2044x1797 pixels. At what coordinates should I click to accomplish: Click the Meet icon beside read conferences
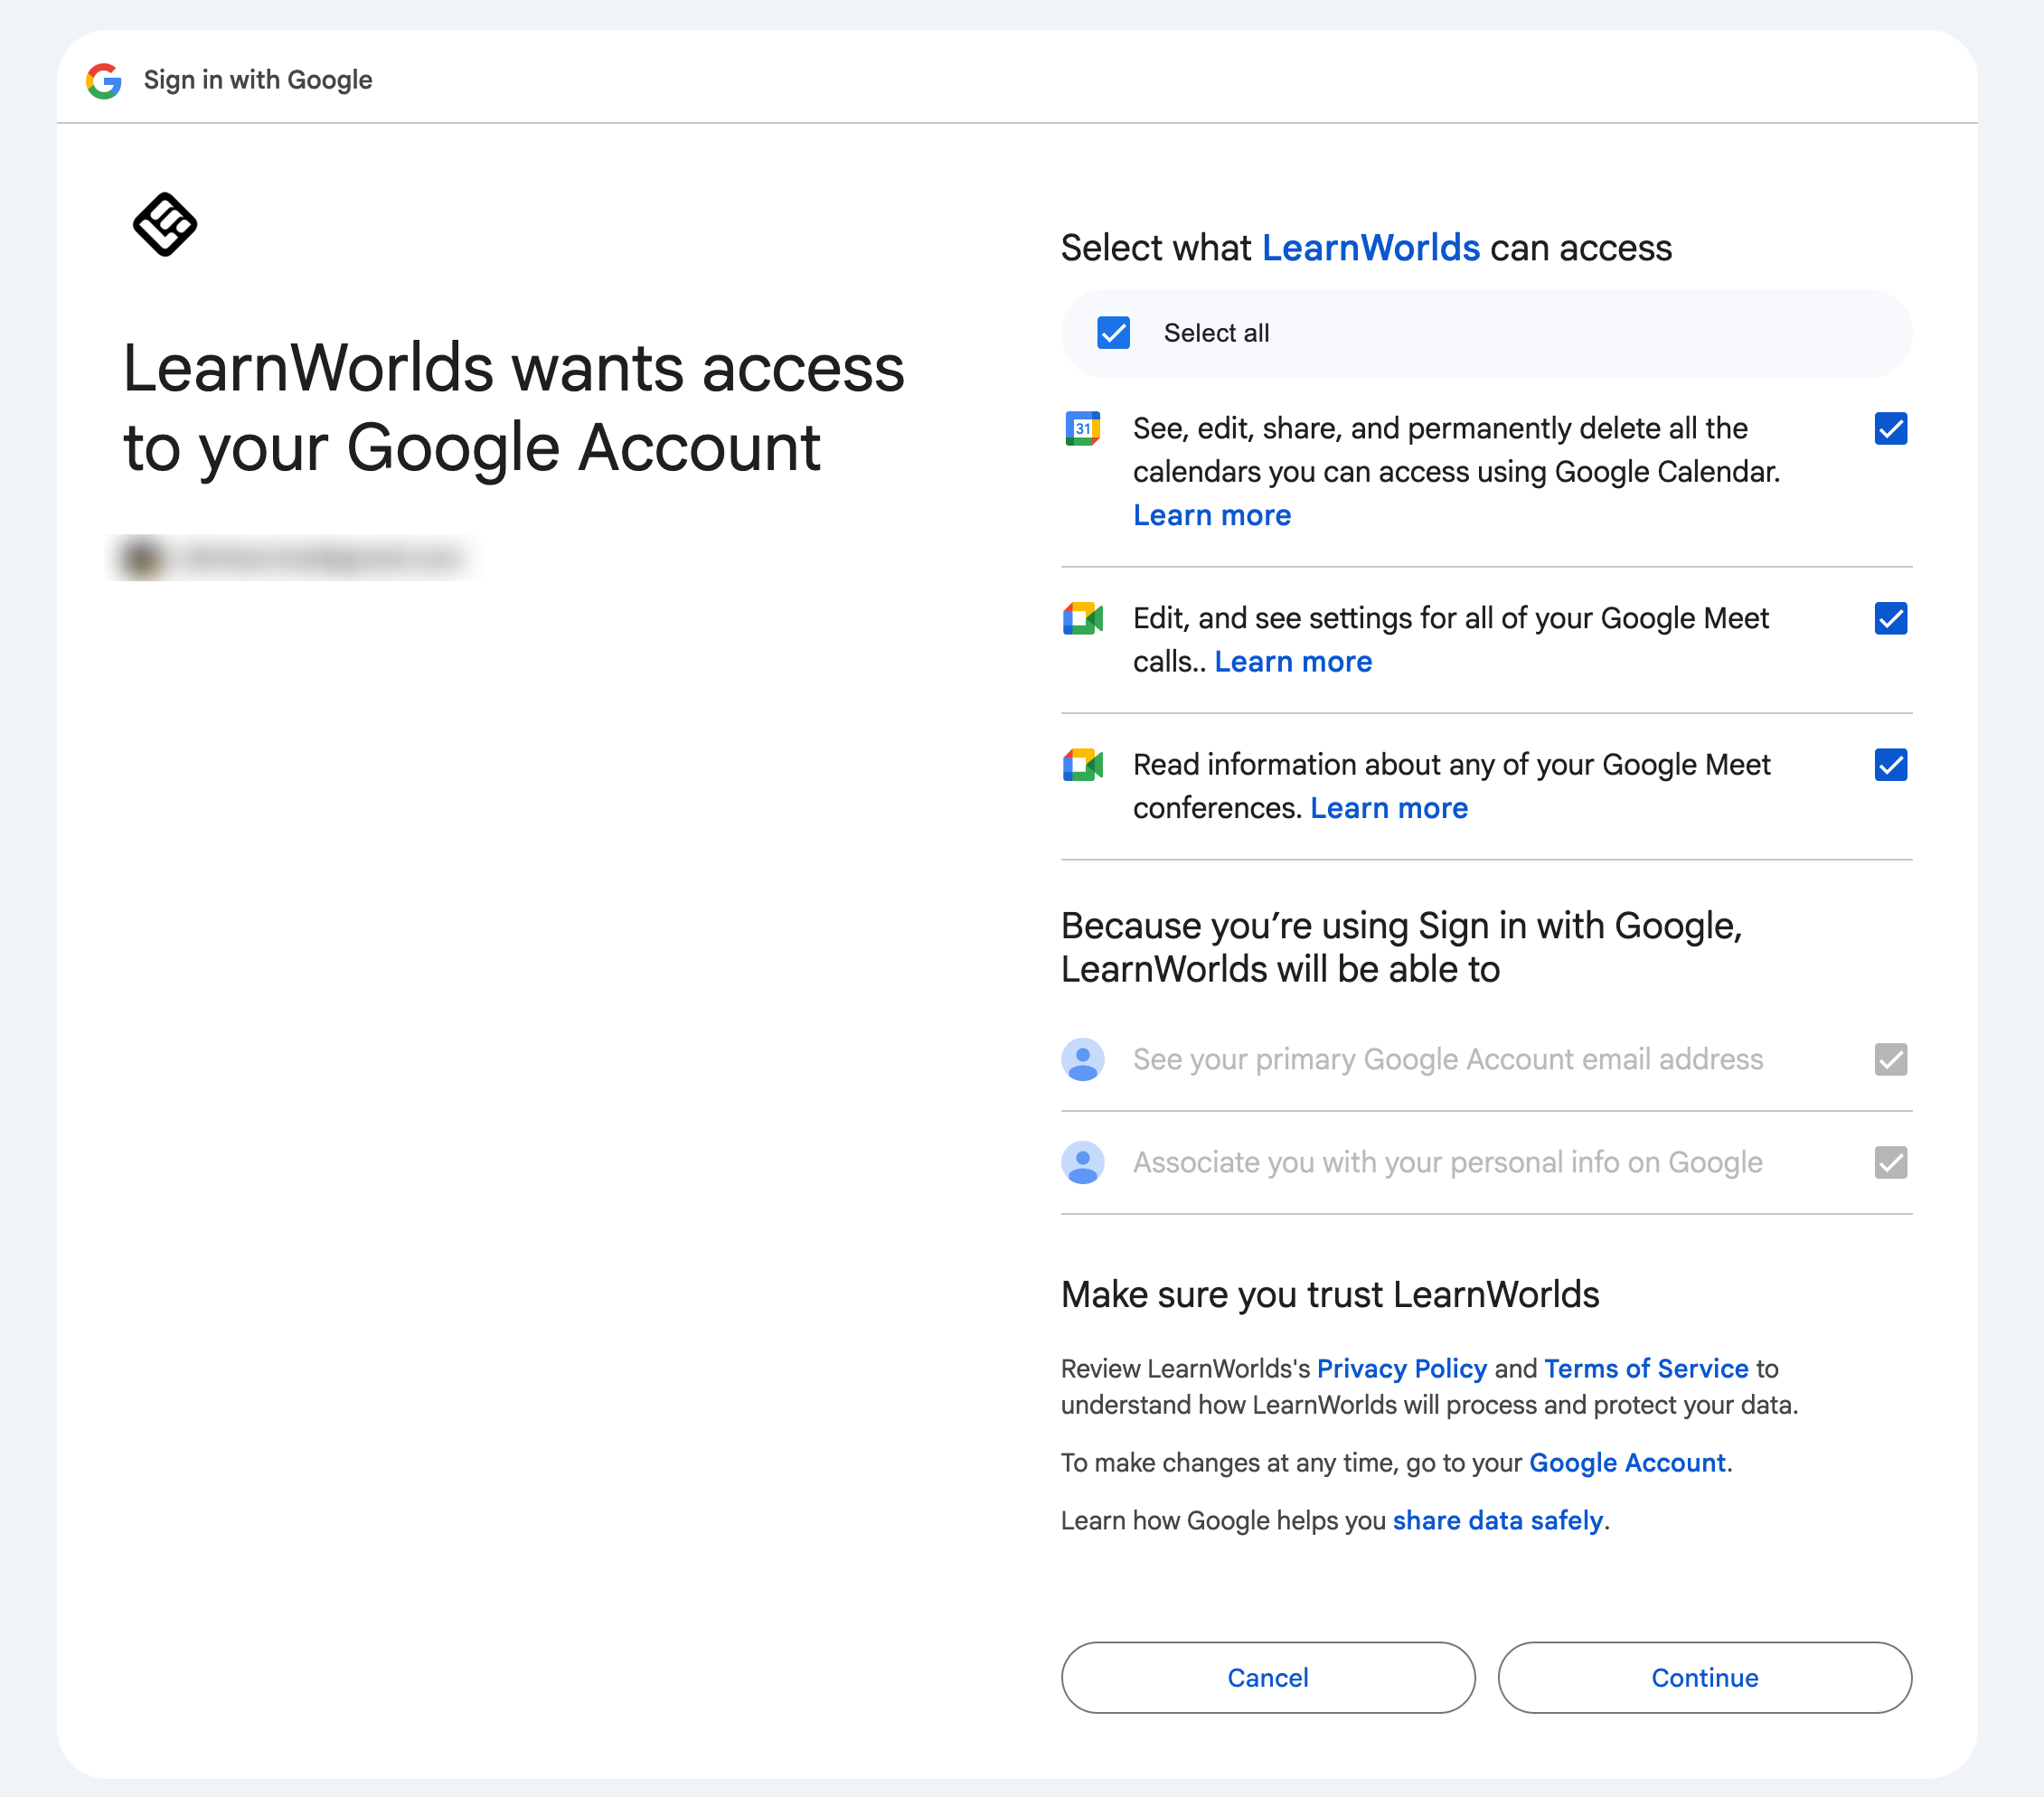pyautogui.click(x=1082, y=765)
